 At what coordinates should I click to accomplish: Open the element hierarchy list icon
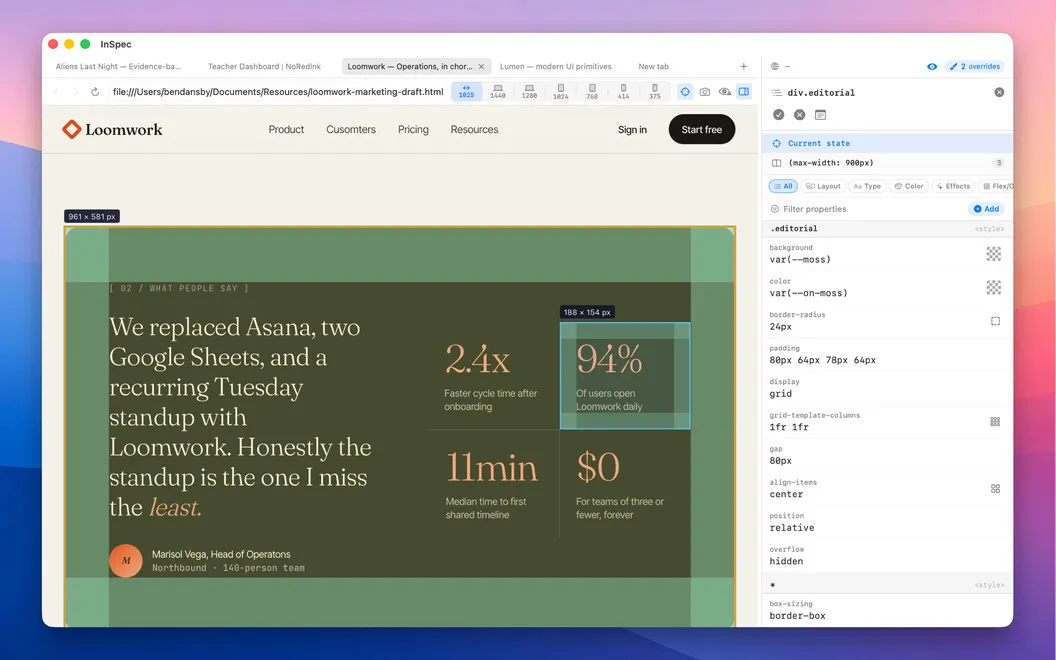[x=777, y=93]
